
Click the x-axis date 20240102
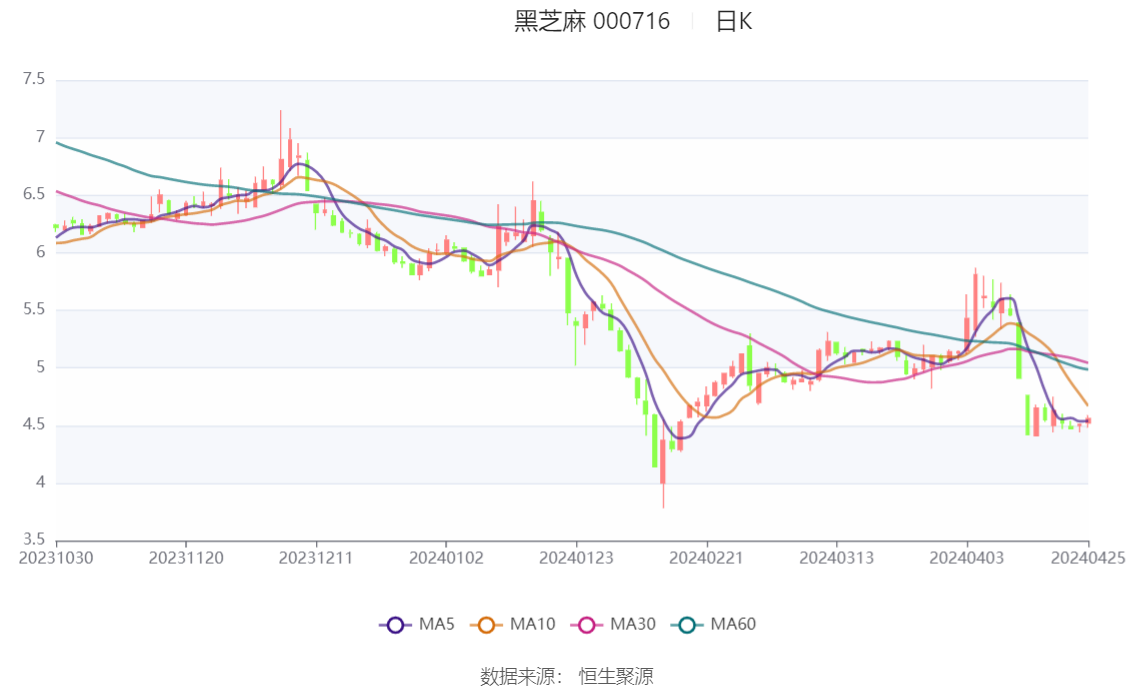[446, 558]
